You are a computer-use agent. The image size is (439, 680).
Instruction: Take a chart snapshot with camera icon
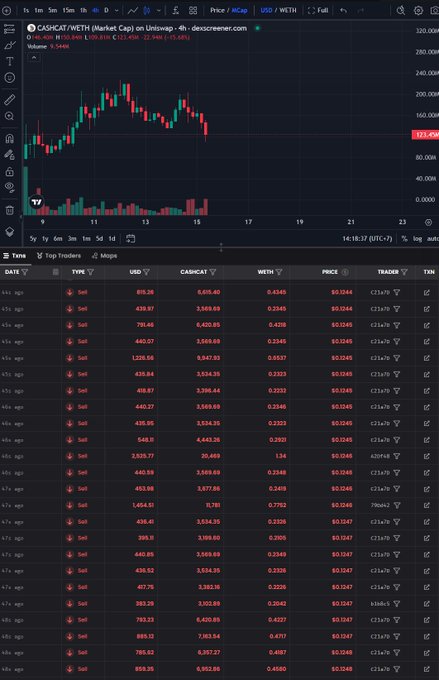point(434,10)
